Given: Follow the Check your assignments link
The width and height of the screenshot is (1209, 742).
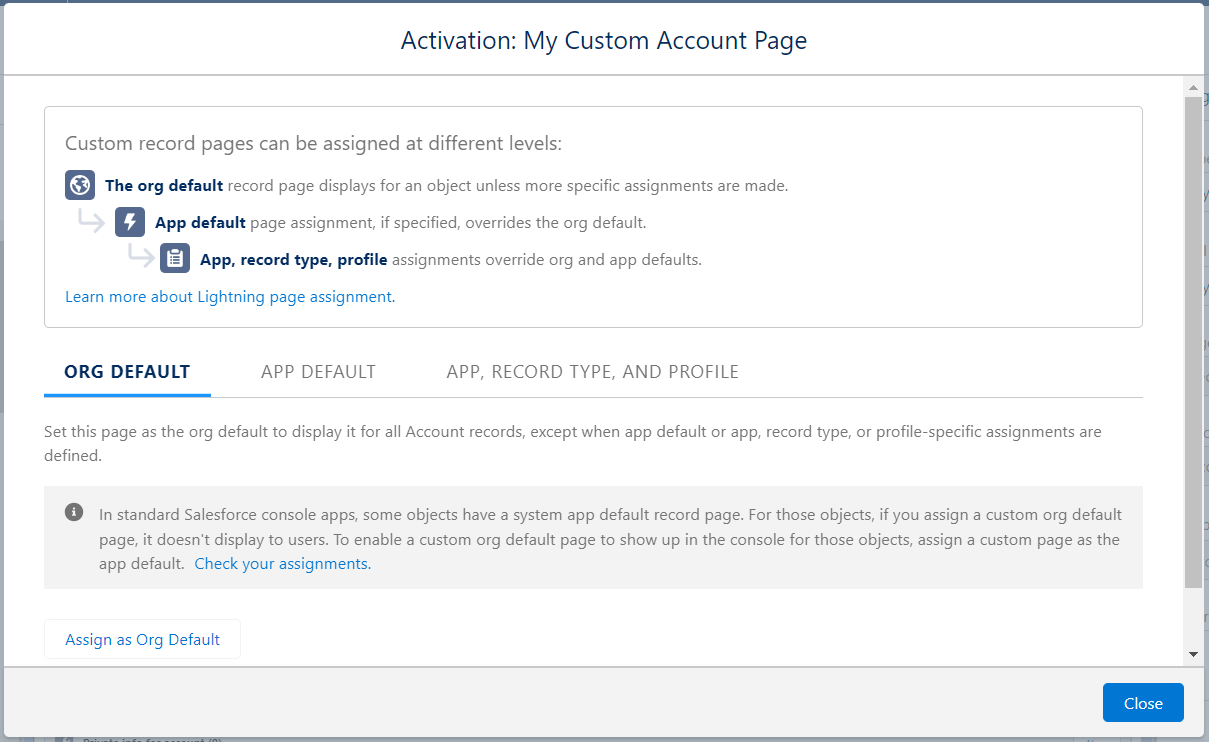Looking at the screenshot, I should (x=282, y=564).
